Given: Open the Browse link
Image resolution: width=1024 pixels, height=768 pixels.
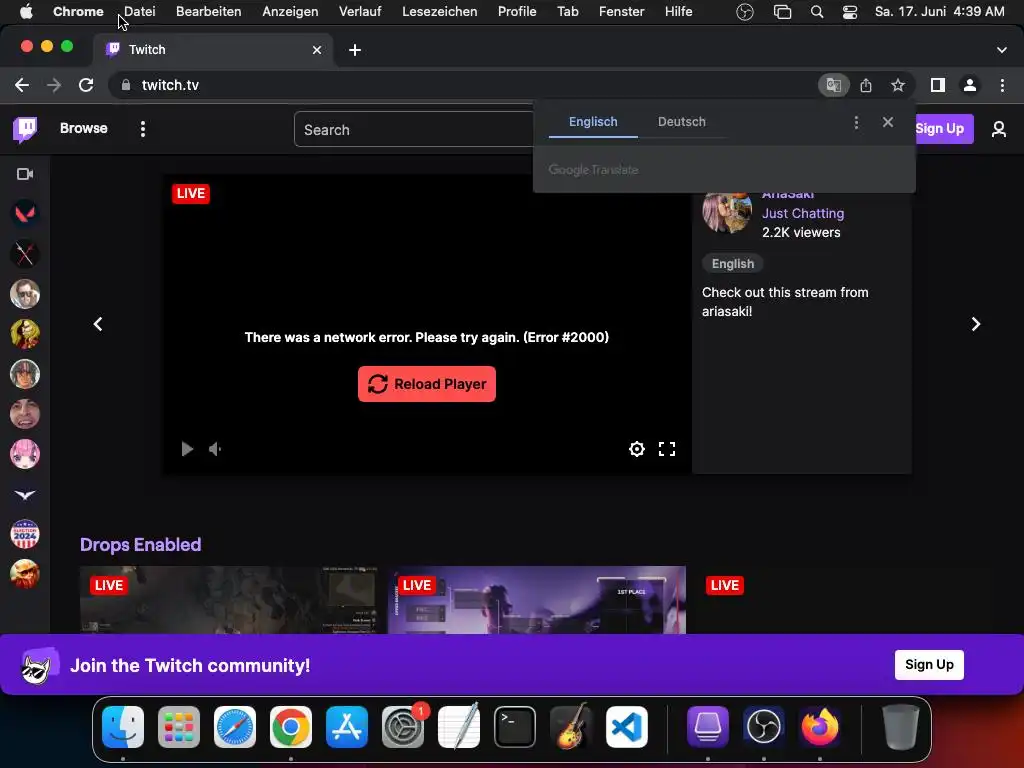Looking at the screenshot, I should [x=84, y=128].
